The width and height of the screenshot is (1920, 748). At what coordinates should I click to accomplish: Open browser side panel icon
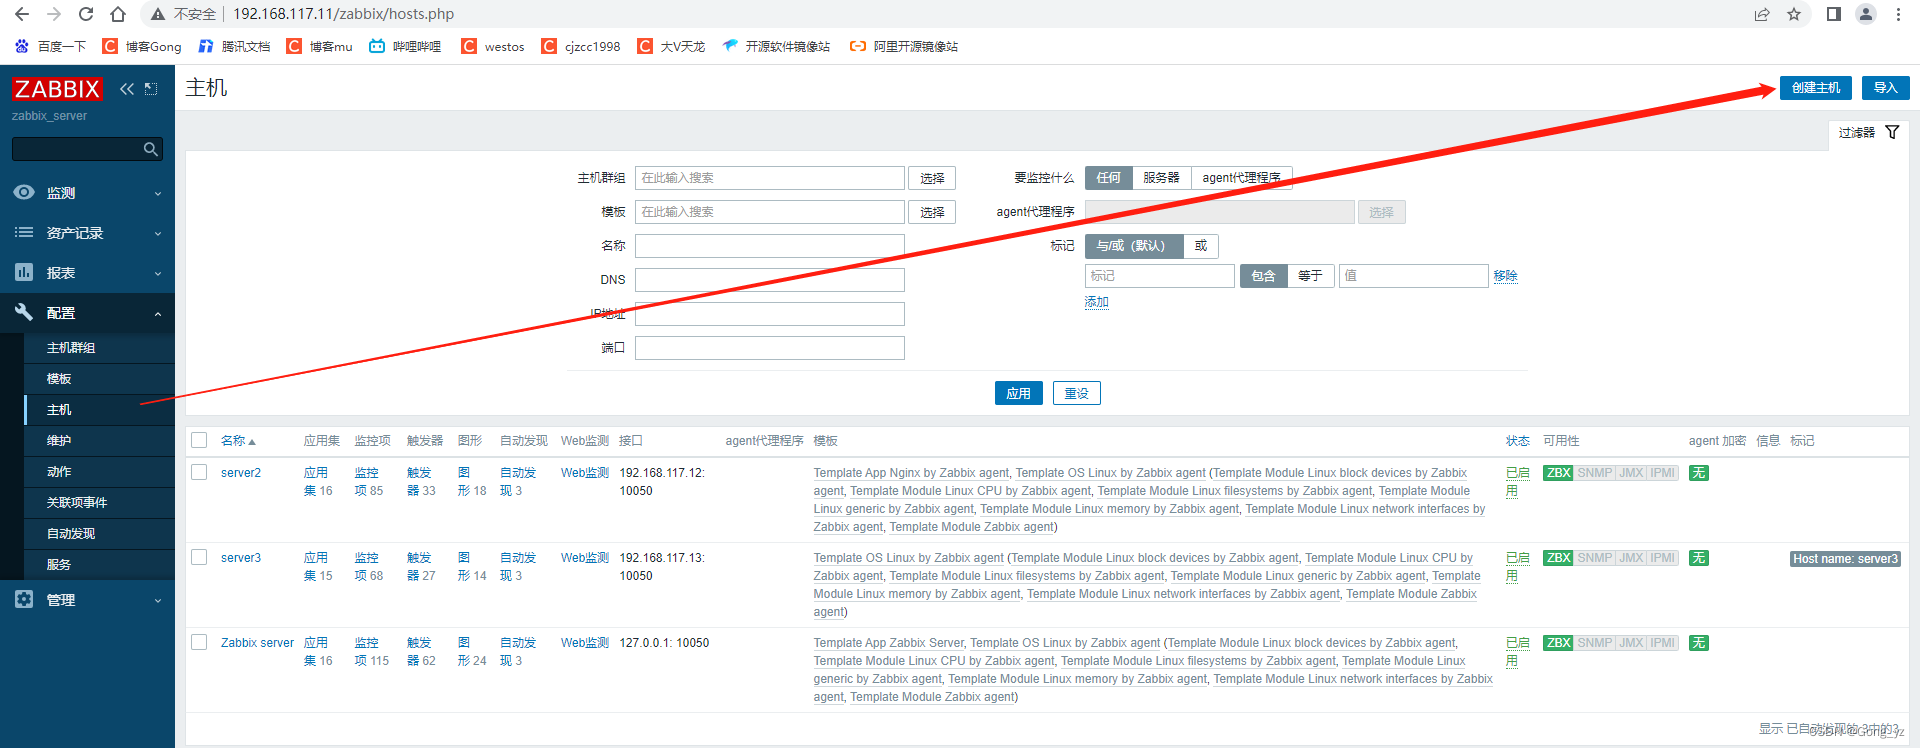(1833, 14)
